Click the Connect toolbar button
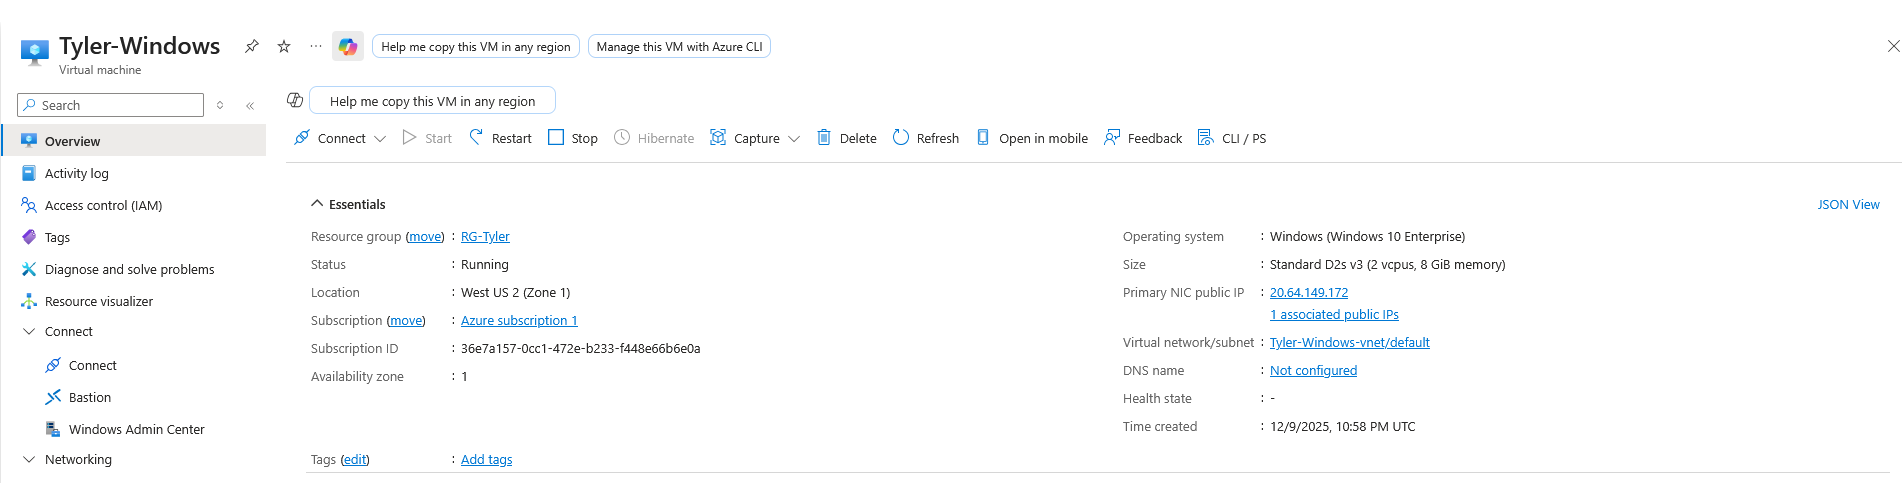The image size is (1902, 483). 330,138
